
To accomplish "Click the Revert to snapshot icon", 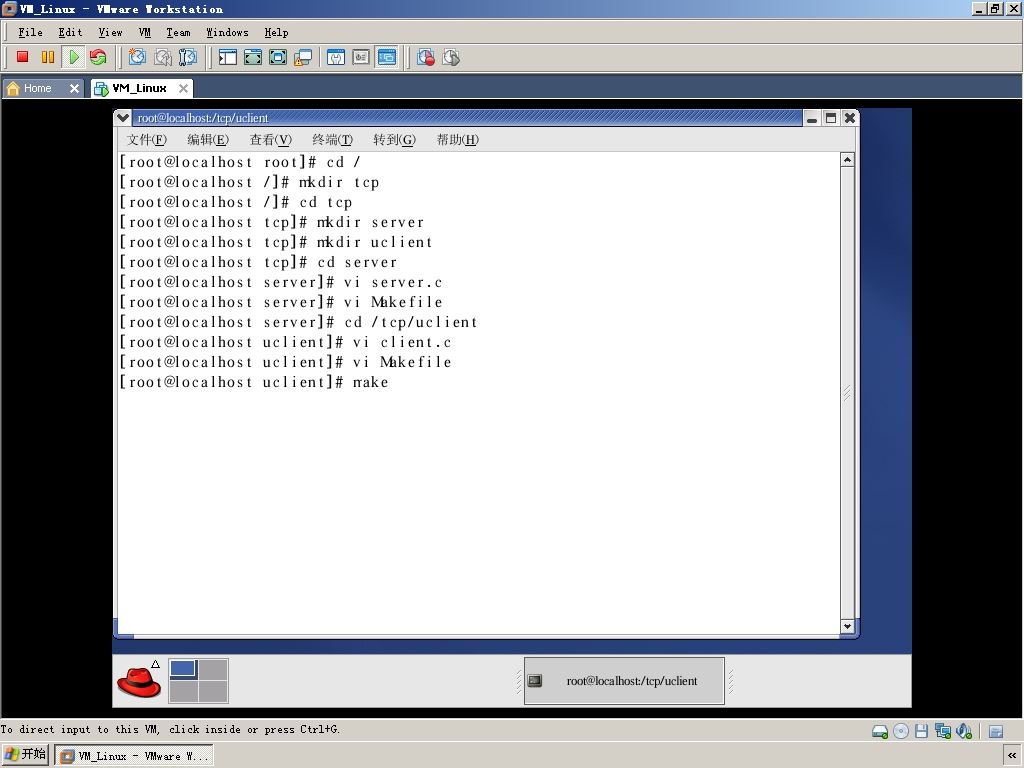I will click(x=163, y=57).
